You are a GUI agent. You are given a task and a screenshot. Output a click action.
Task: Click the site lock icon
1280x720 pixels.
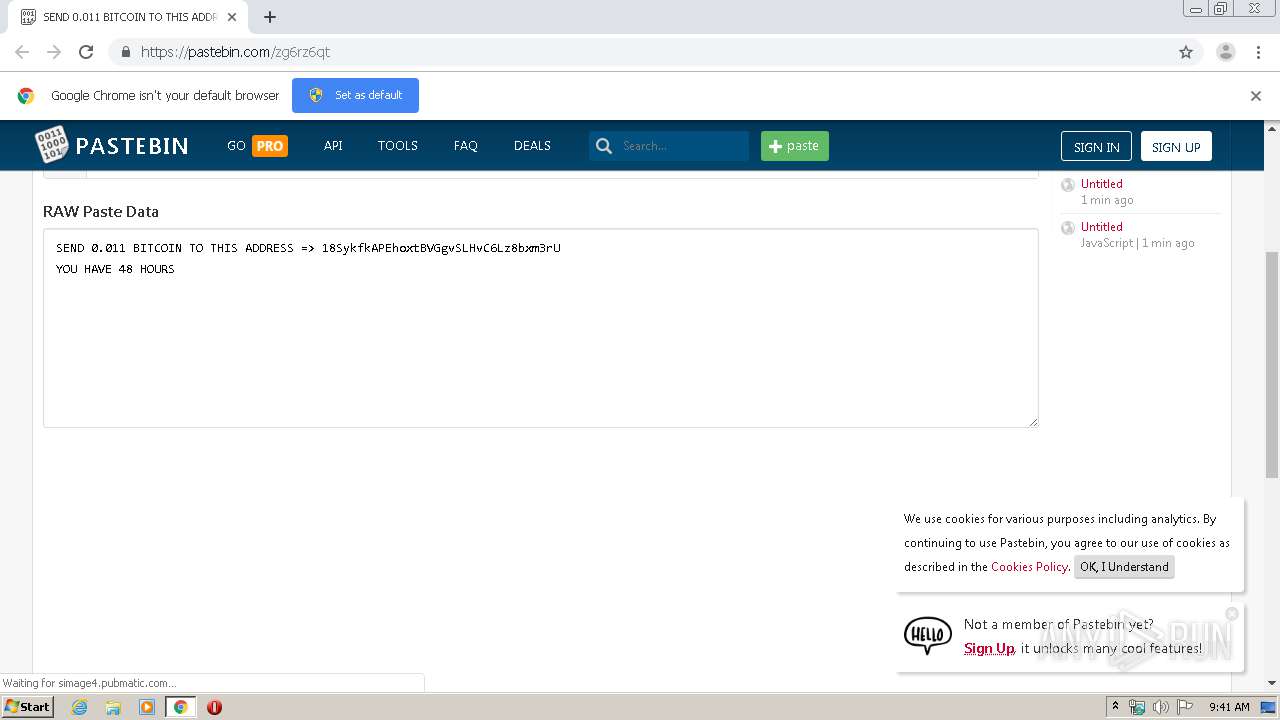125,52
